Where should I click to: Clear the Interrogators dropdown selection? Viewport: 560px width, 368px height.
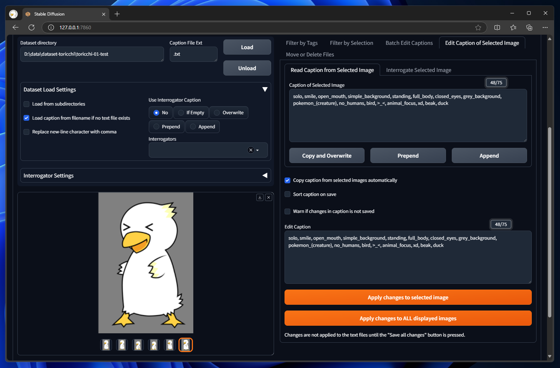(251, 150)
